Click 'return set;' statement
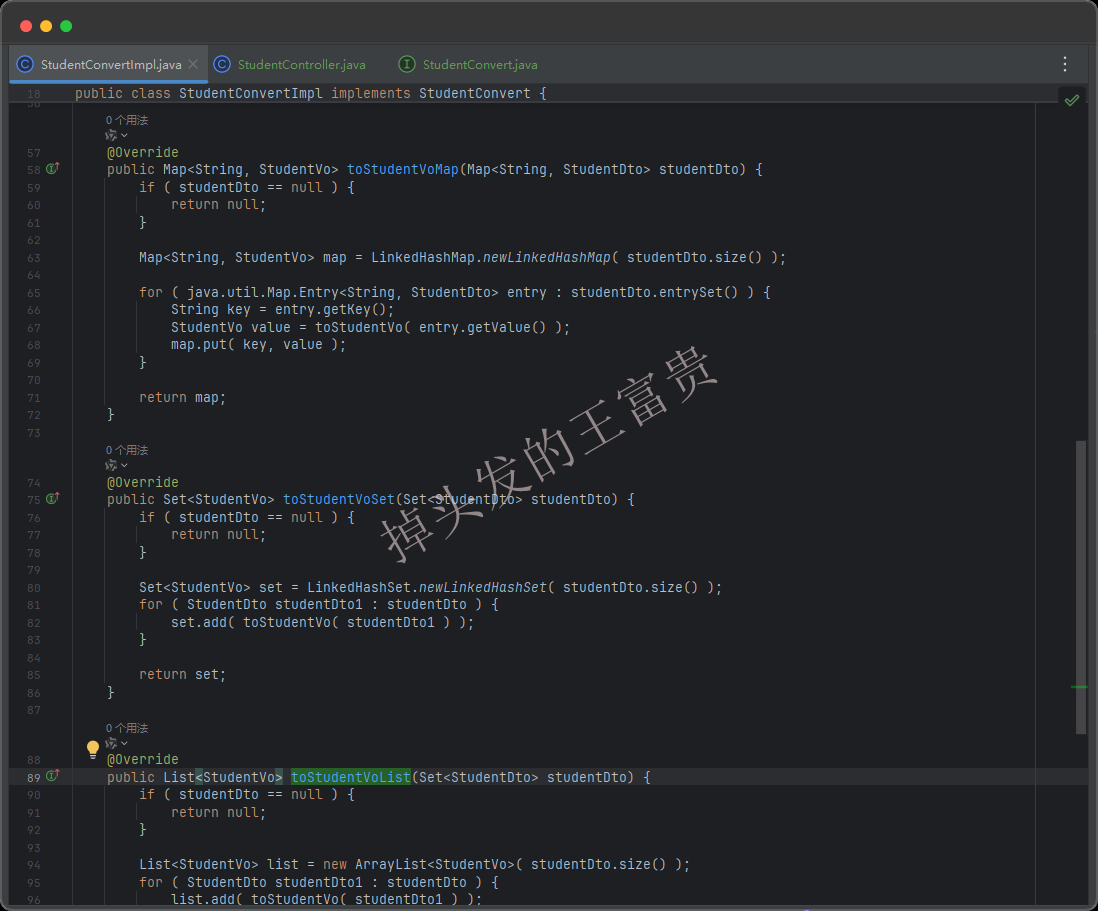 pyautogui.click(x=182, y=675)
